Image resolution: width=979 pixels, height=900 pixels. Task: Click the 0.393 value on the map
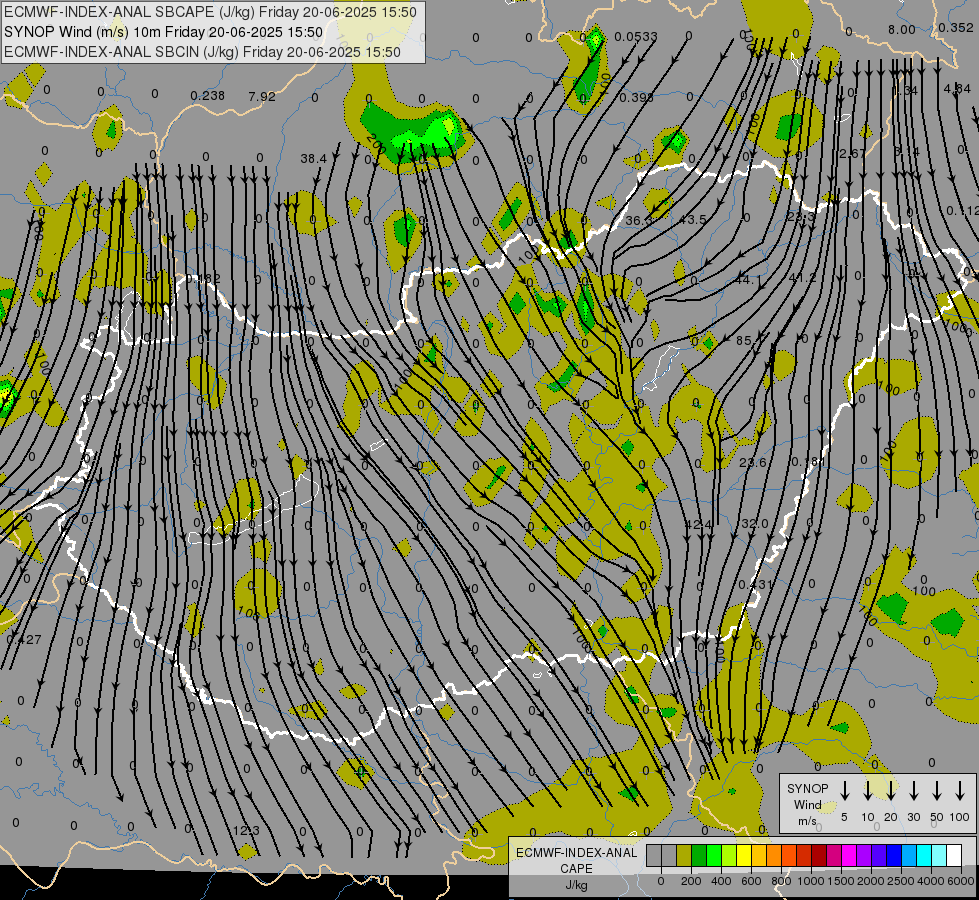tap(636, 97)
